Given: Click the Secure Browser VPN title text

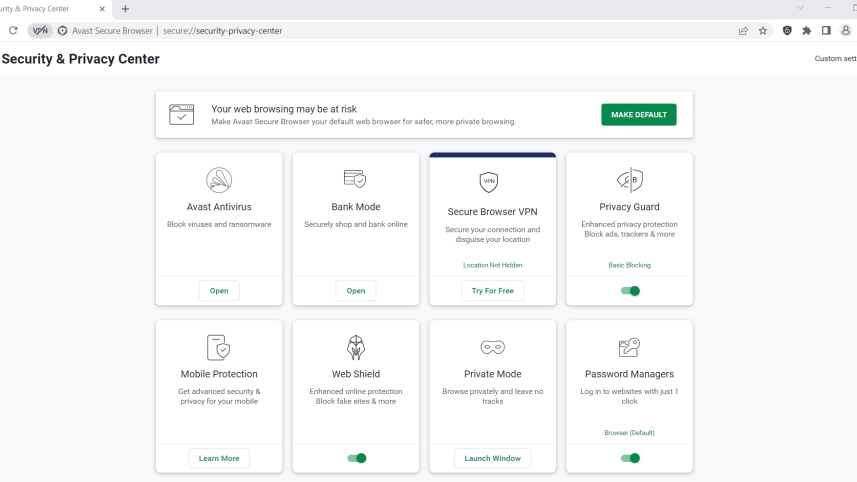Looking at the screenshot, I should (492, 211).
